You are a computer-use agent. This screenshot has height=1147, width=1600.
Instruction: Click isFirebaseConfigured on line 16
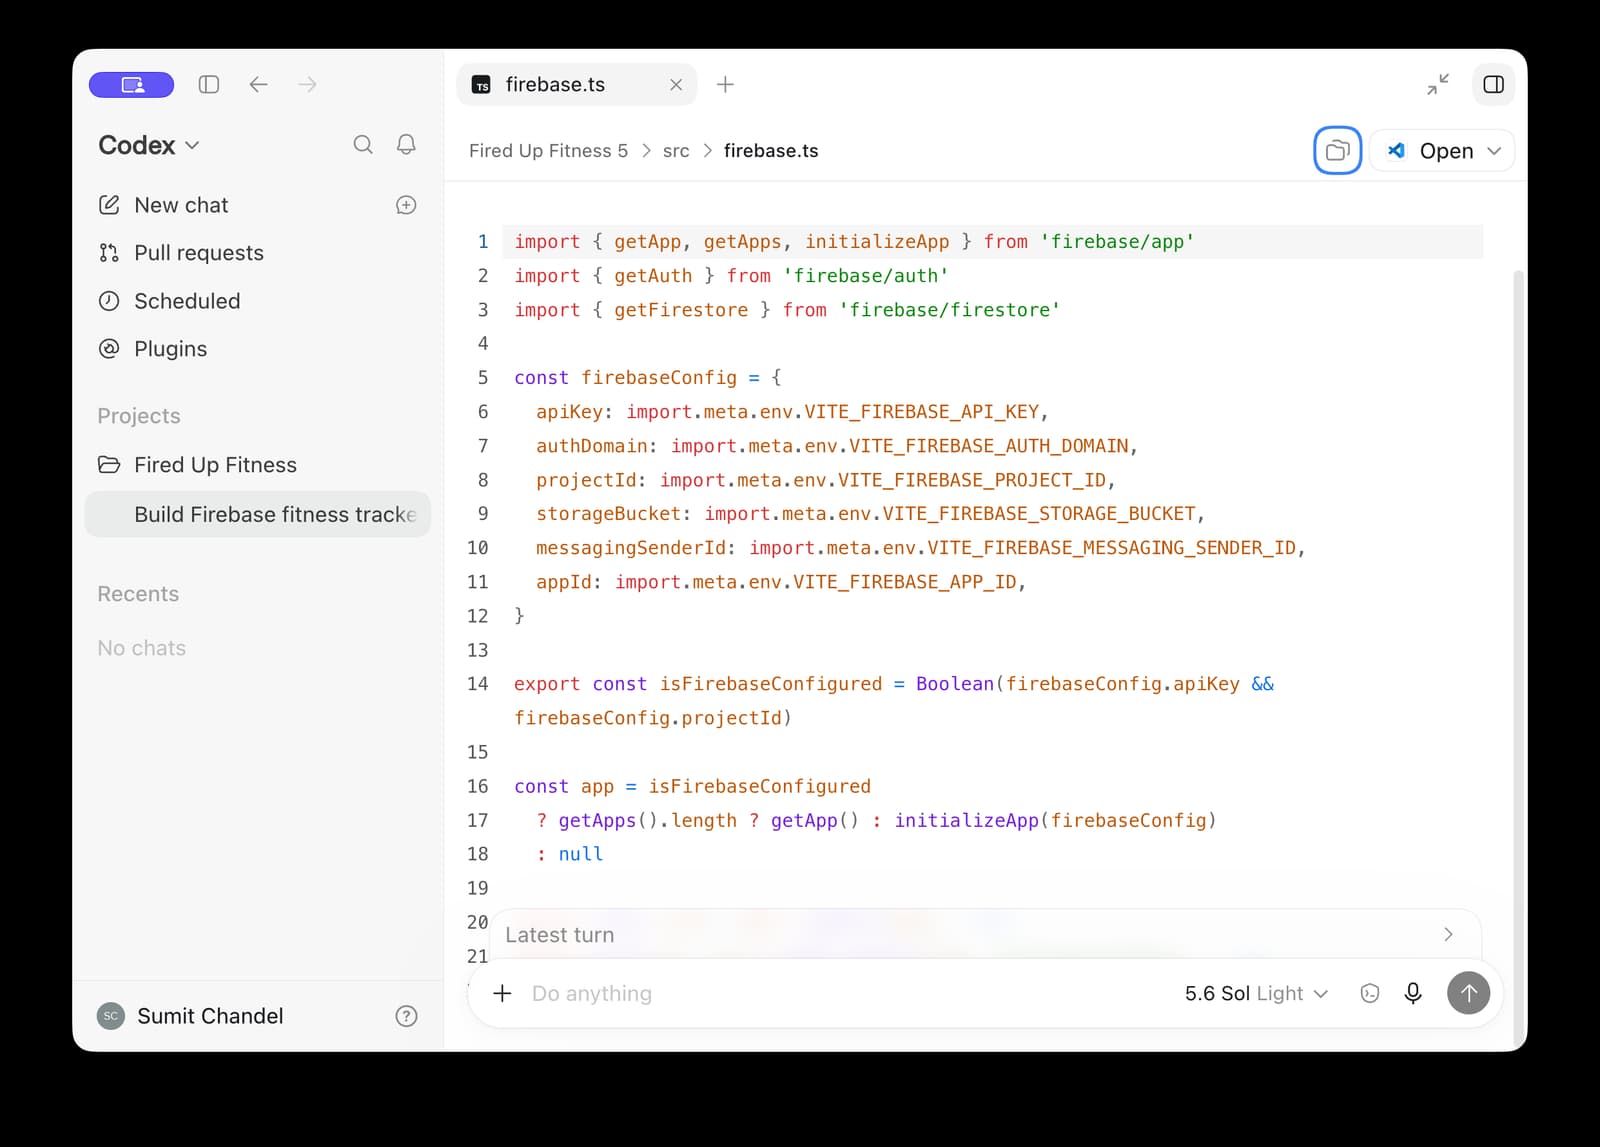coord(759,786)
